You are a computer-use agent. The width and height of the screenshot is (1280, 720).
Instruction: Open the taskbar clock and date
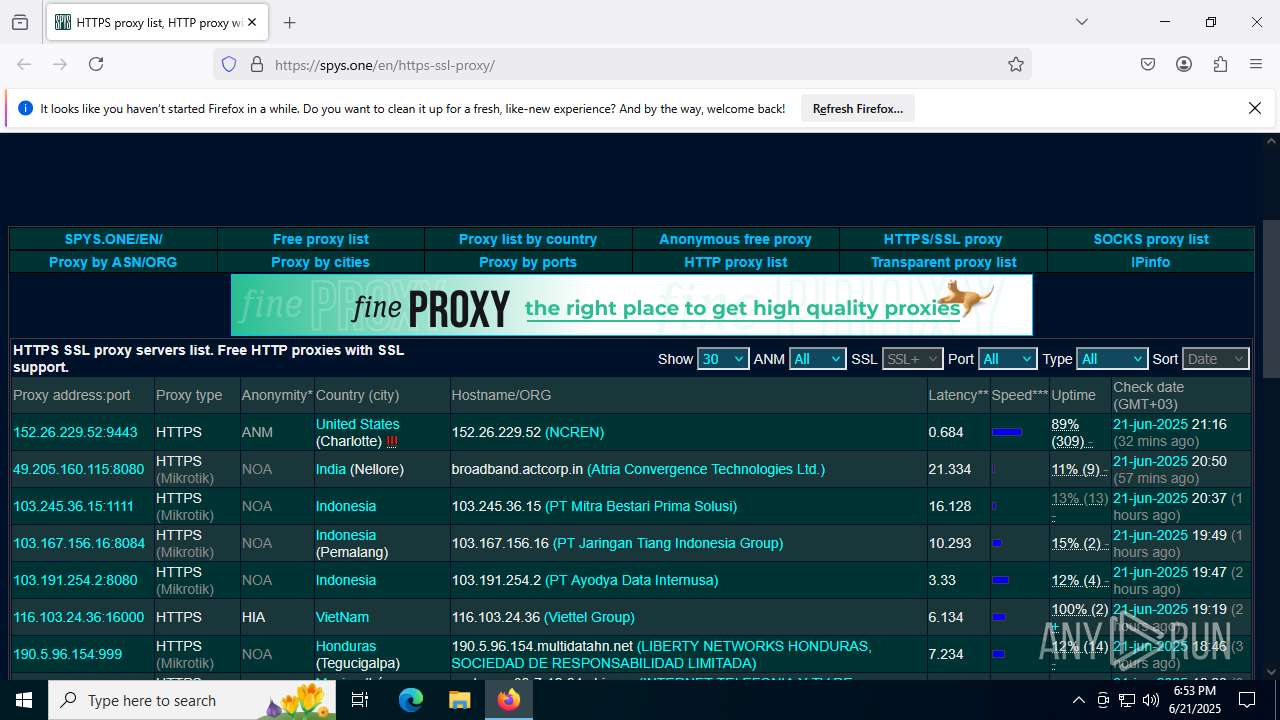1195,700
